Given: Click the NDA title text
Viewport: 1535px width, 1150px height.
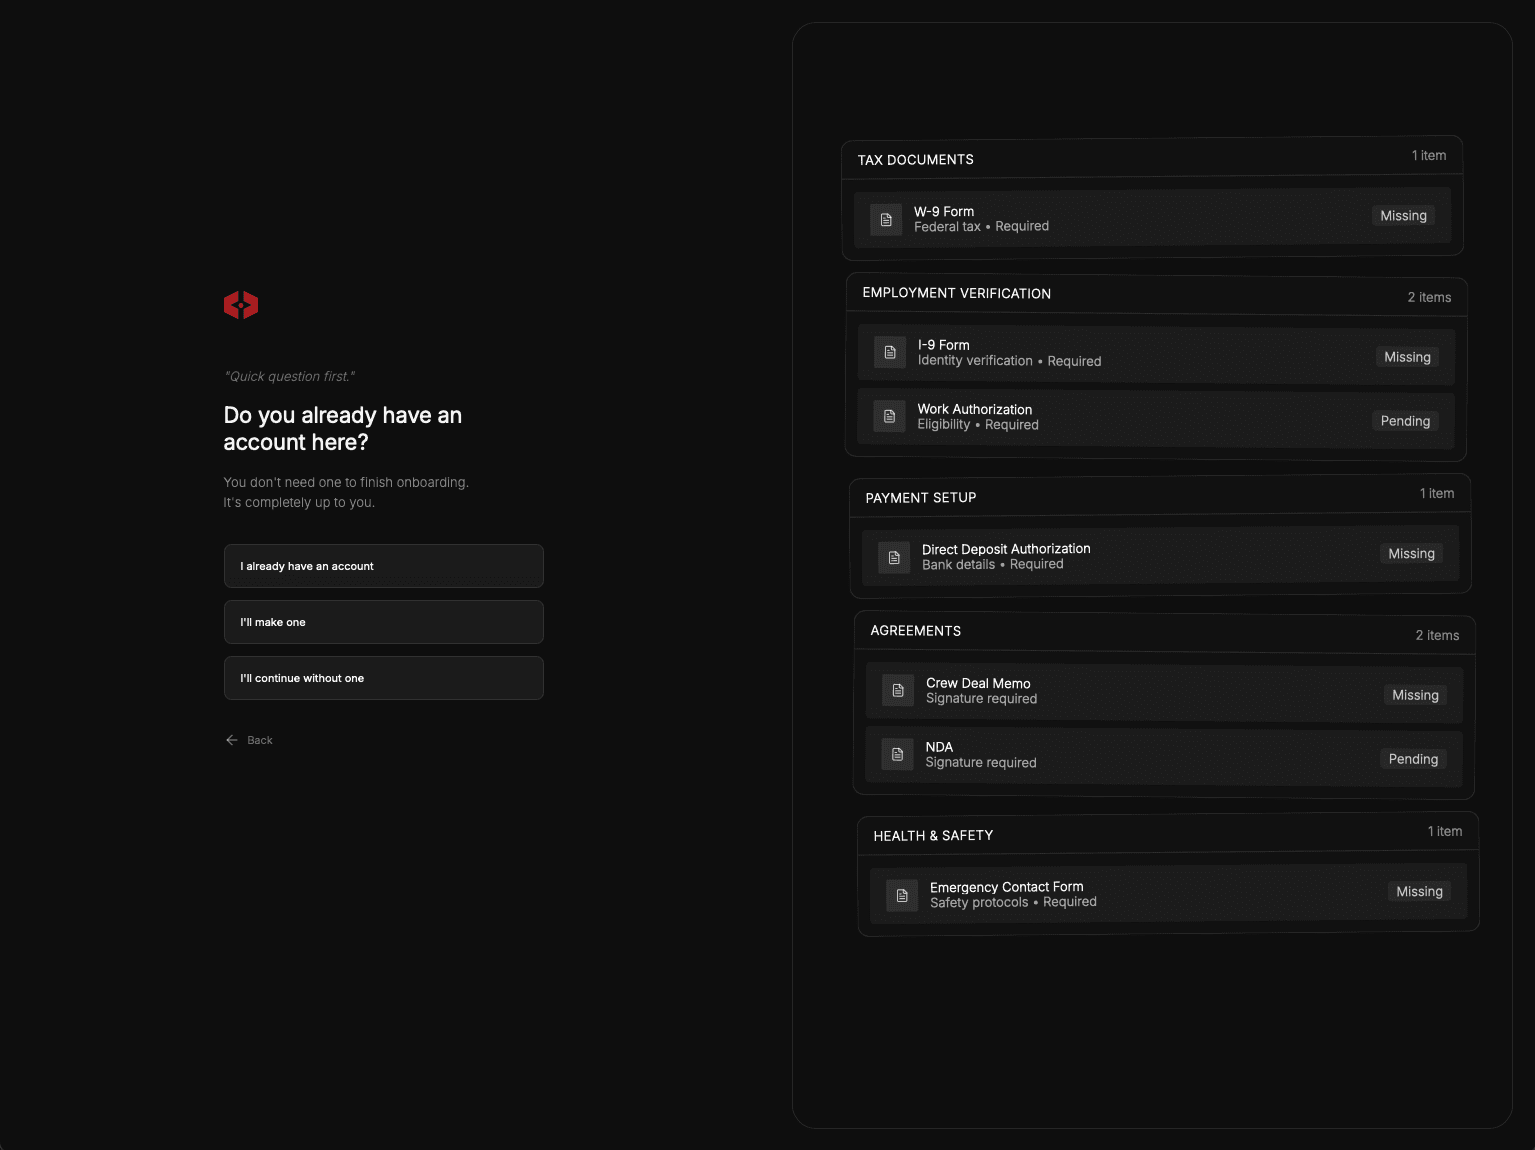Looking at the screenshot, I should 939,747.
